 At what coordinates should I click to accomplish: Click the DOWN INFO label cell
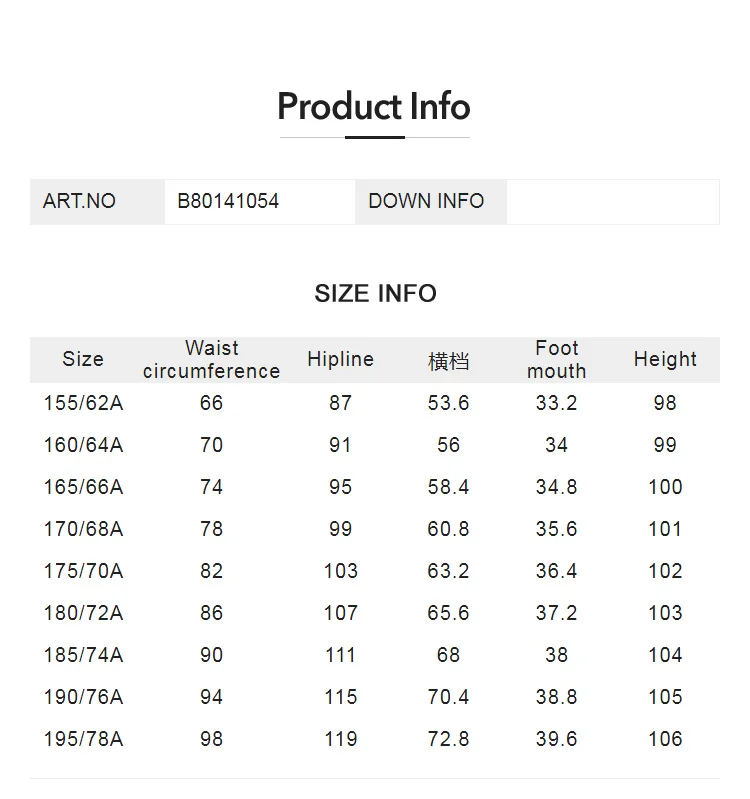(x=431, y=202)
